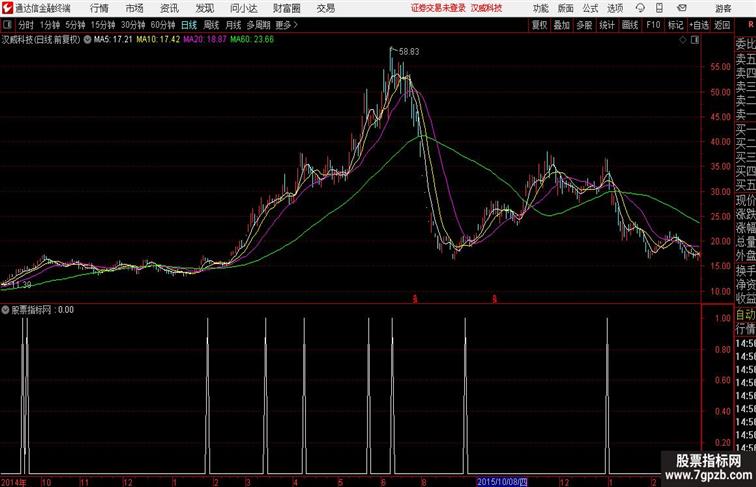This screenshot has width=756, height=487.
Task: Add stock with +自选 button
Action: point(699,25)
